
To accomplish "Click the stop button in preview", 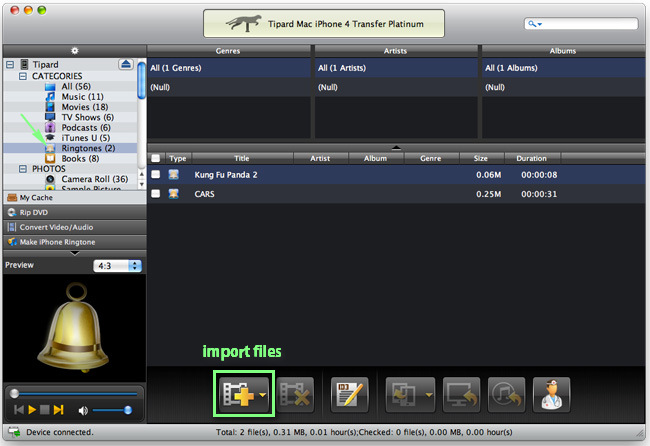I will pyautogui.click(x=45, y=410).
